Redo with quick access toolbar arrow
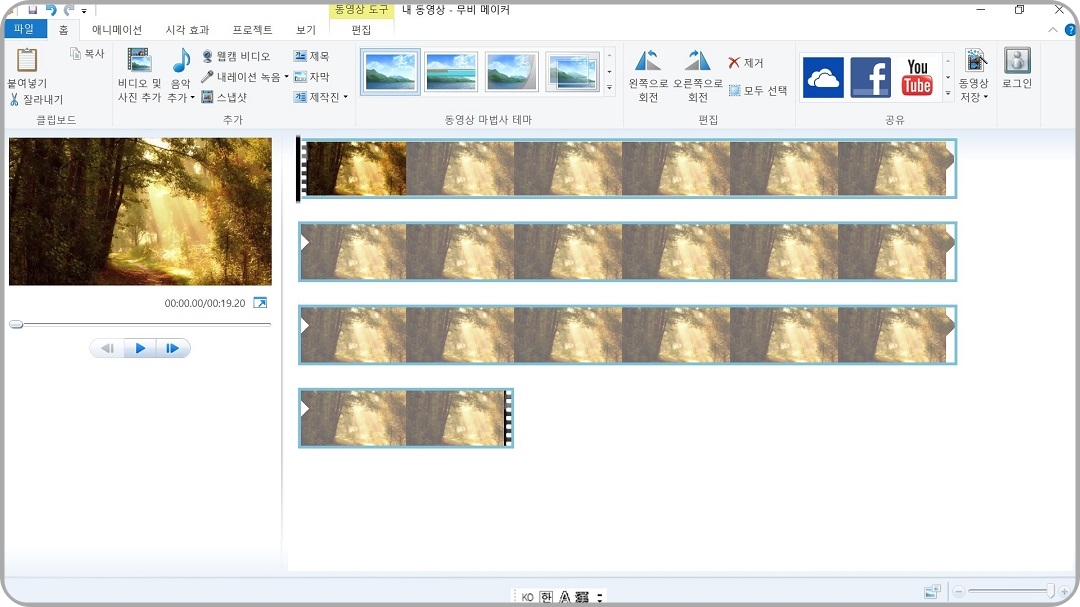This screenshot has height=607, width=1080. coord(69,10)
